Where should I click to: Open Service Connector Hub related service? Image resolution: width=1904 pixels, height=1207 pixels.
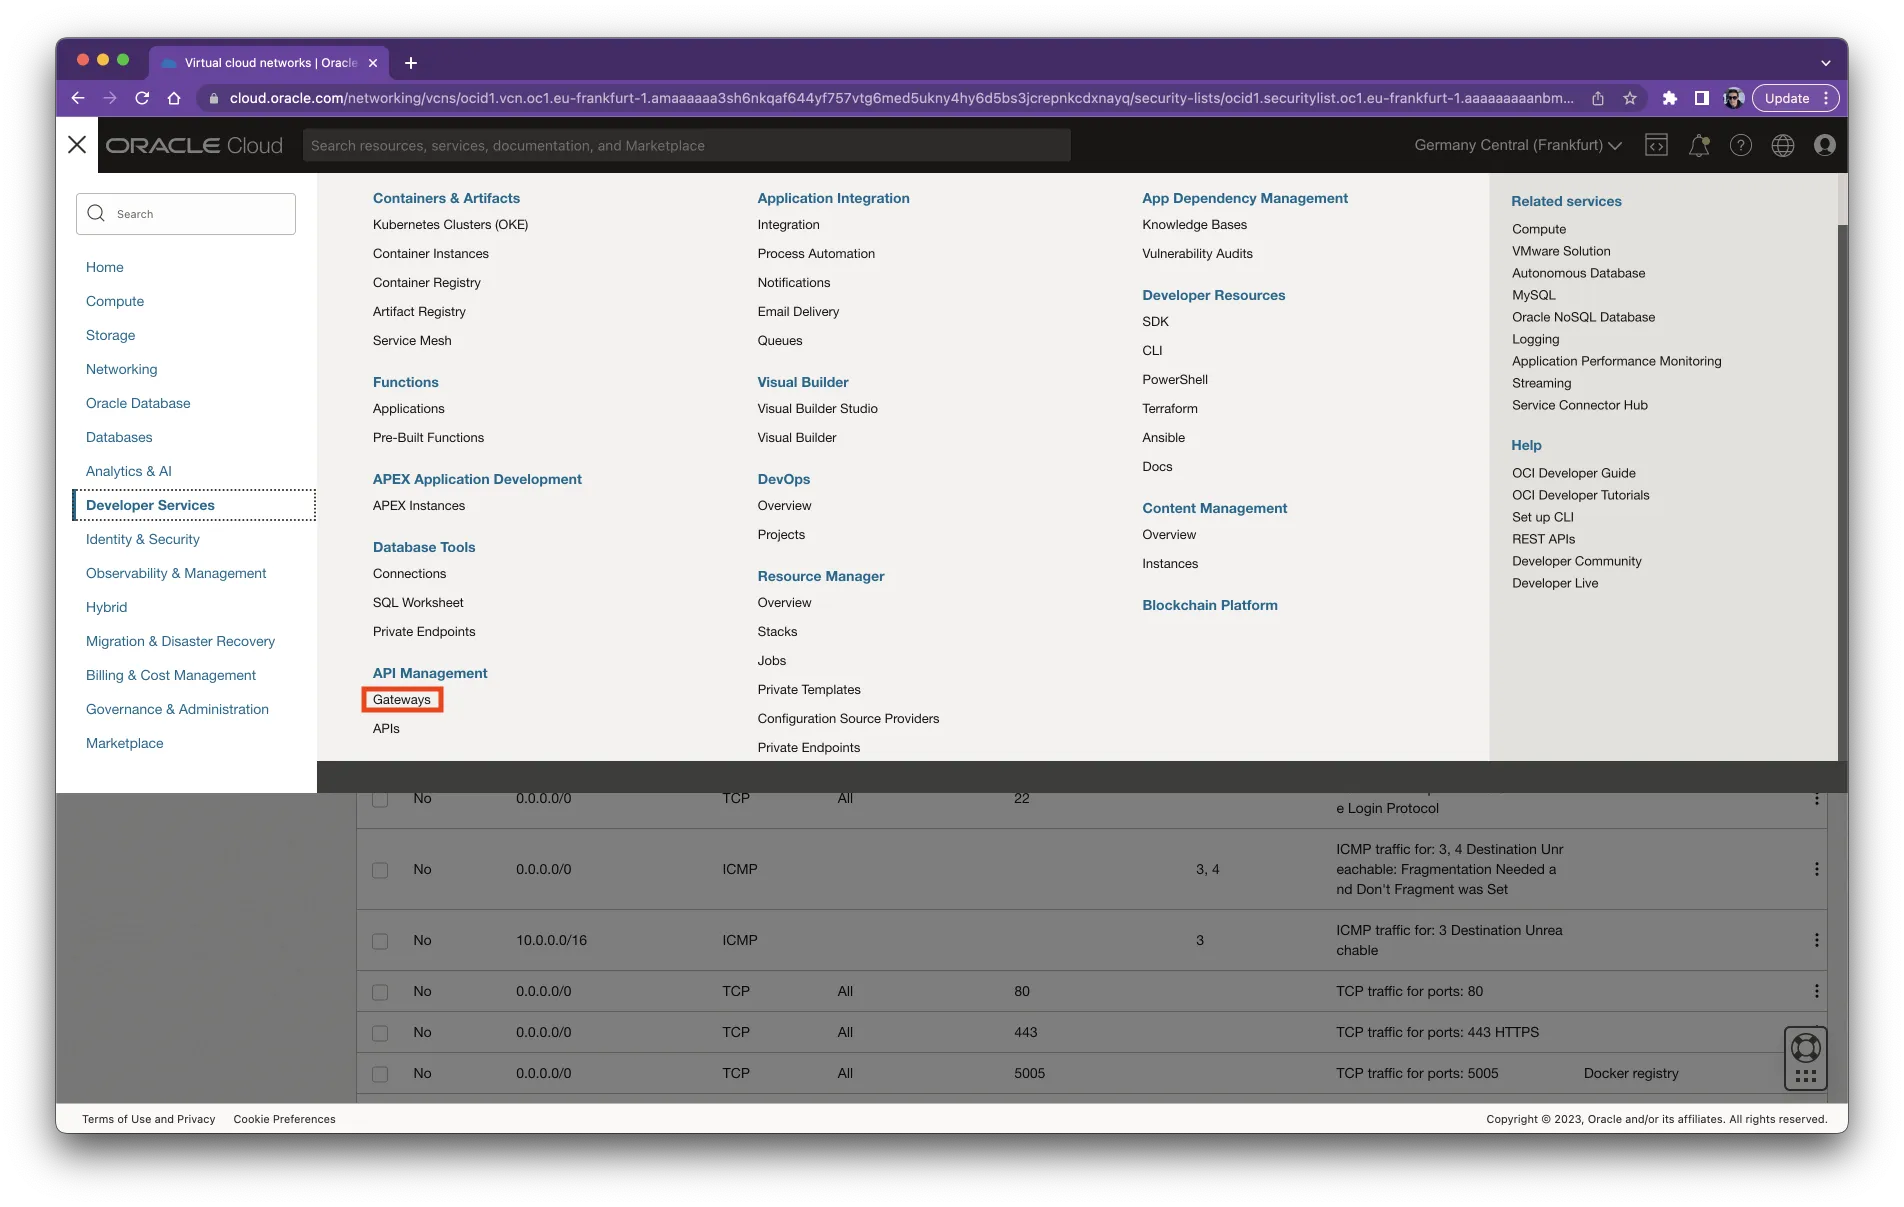[1580, 405]
